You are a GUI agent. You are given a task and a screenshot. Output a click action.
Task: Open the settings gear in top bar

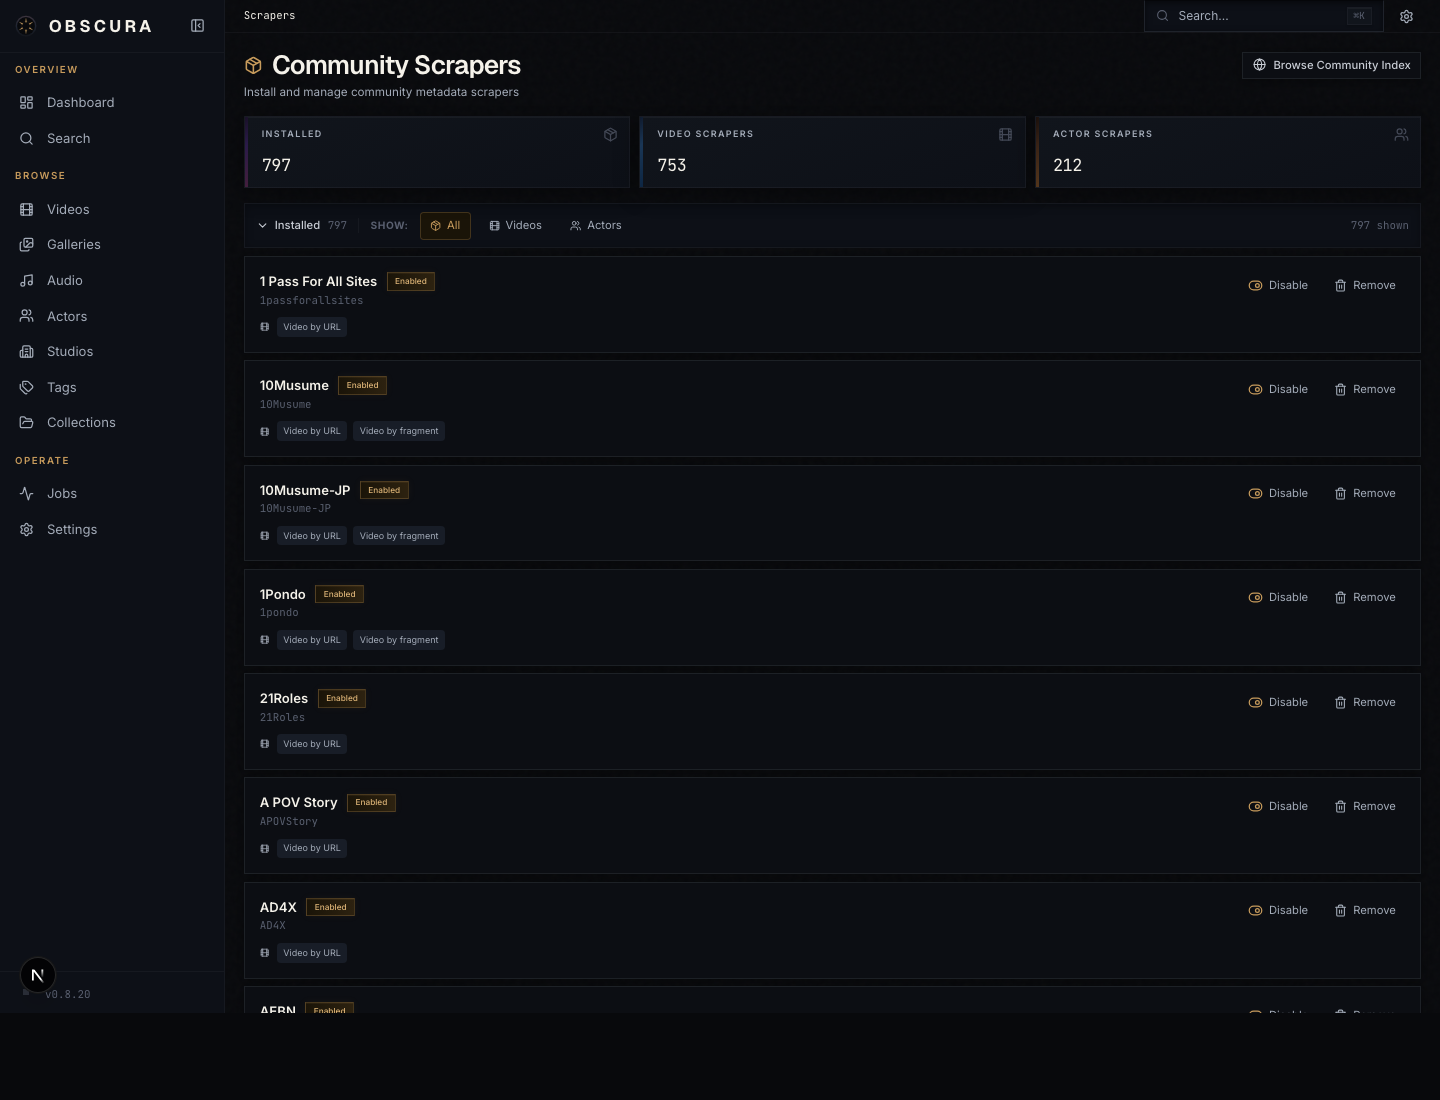pos(1406,16)
